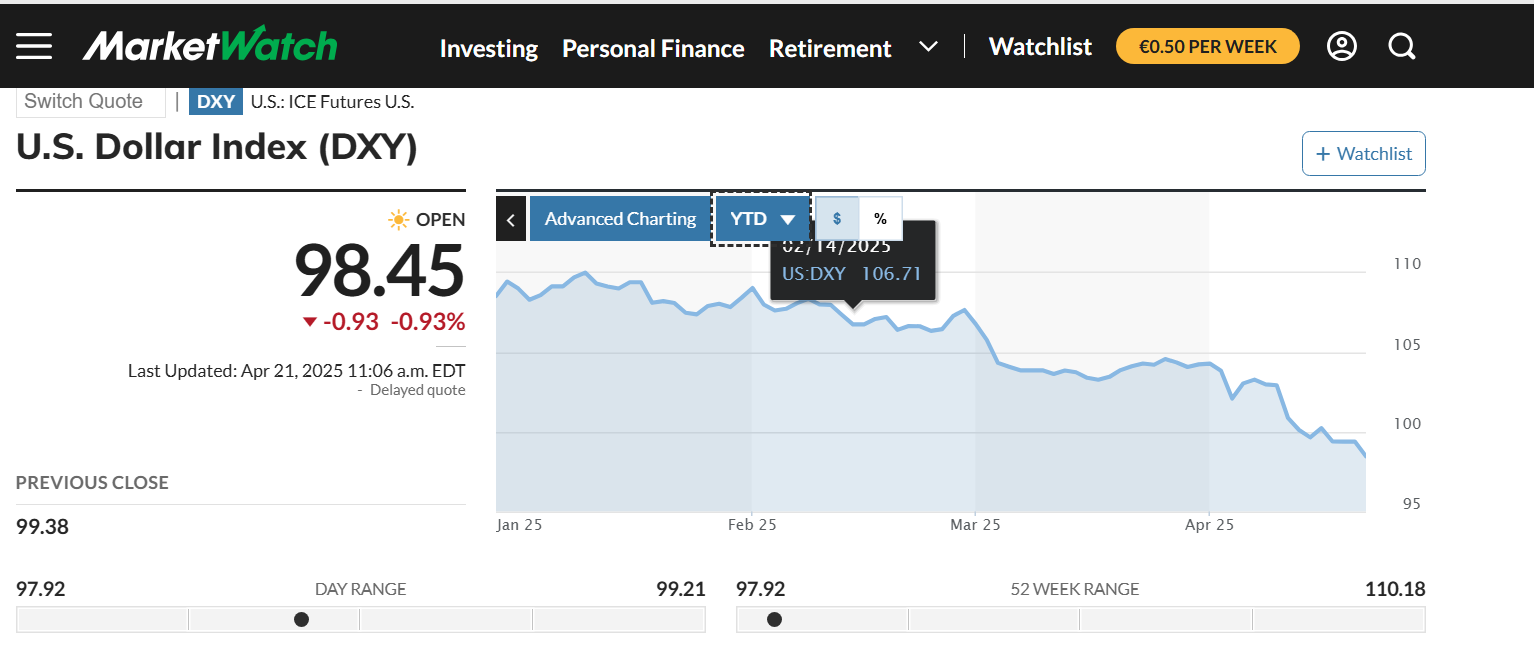Open the YTD time range dropdown
The image size is (1534, 645).
click(x=761, y=219)
